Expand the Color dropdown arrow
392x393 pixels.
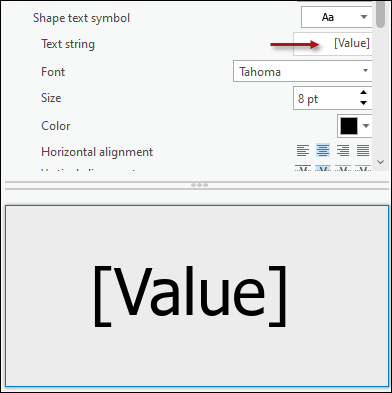(366, 126)
